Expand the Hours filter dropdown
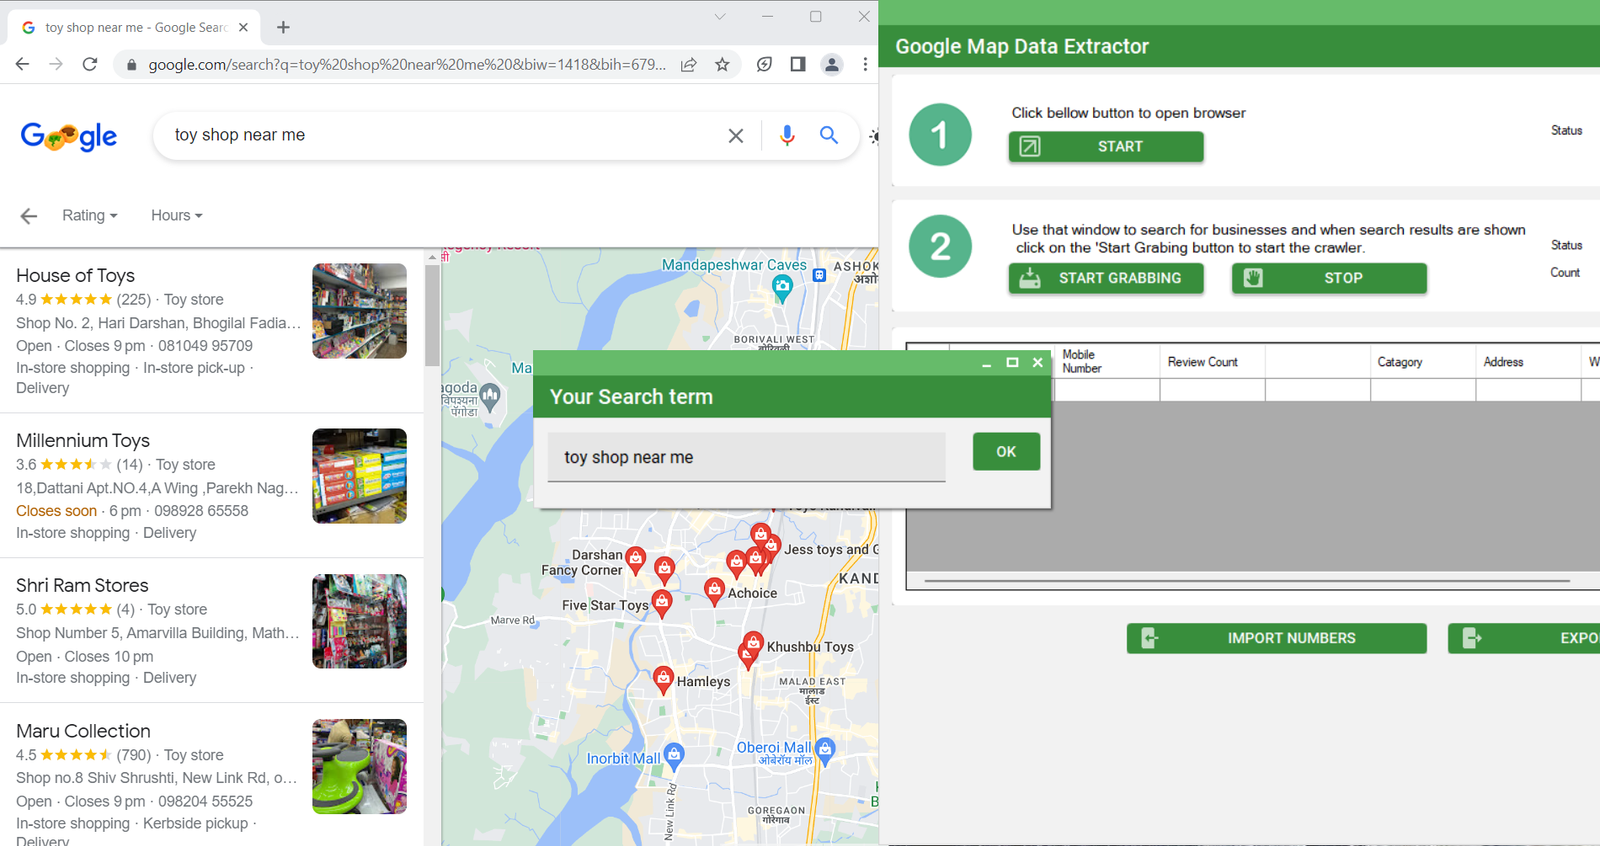The height and width of the screenshot is (846, 1600). click(x=176, y=216)
